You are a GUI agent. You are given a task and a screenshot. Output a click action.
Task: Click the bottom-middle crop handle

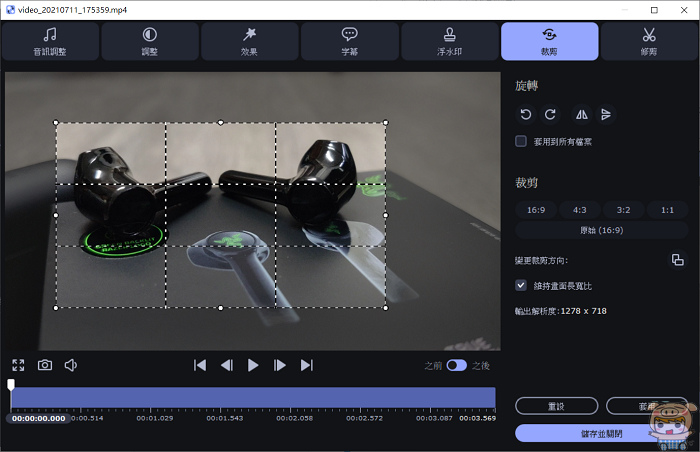(x=221, y=308)
